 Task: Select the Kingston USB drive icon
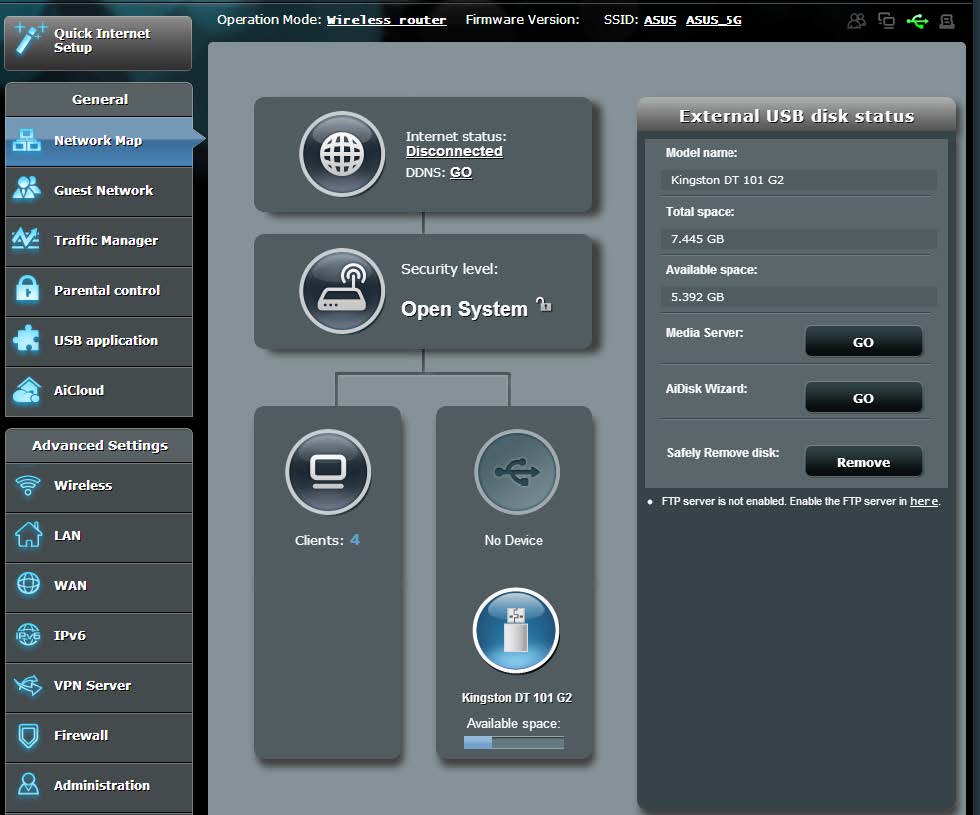pyautogui.click(x=516, y=630)
